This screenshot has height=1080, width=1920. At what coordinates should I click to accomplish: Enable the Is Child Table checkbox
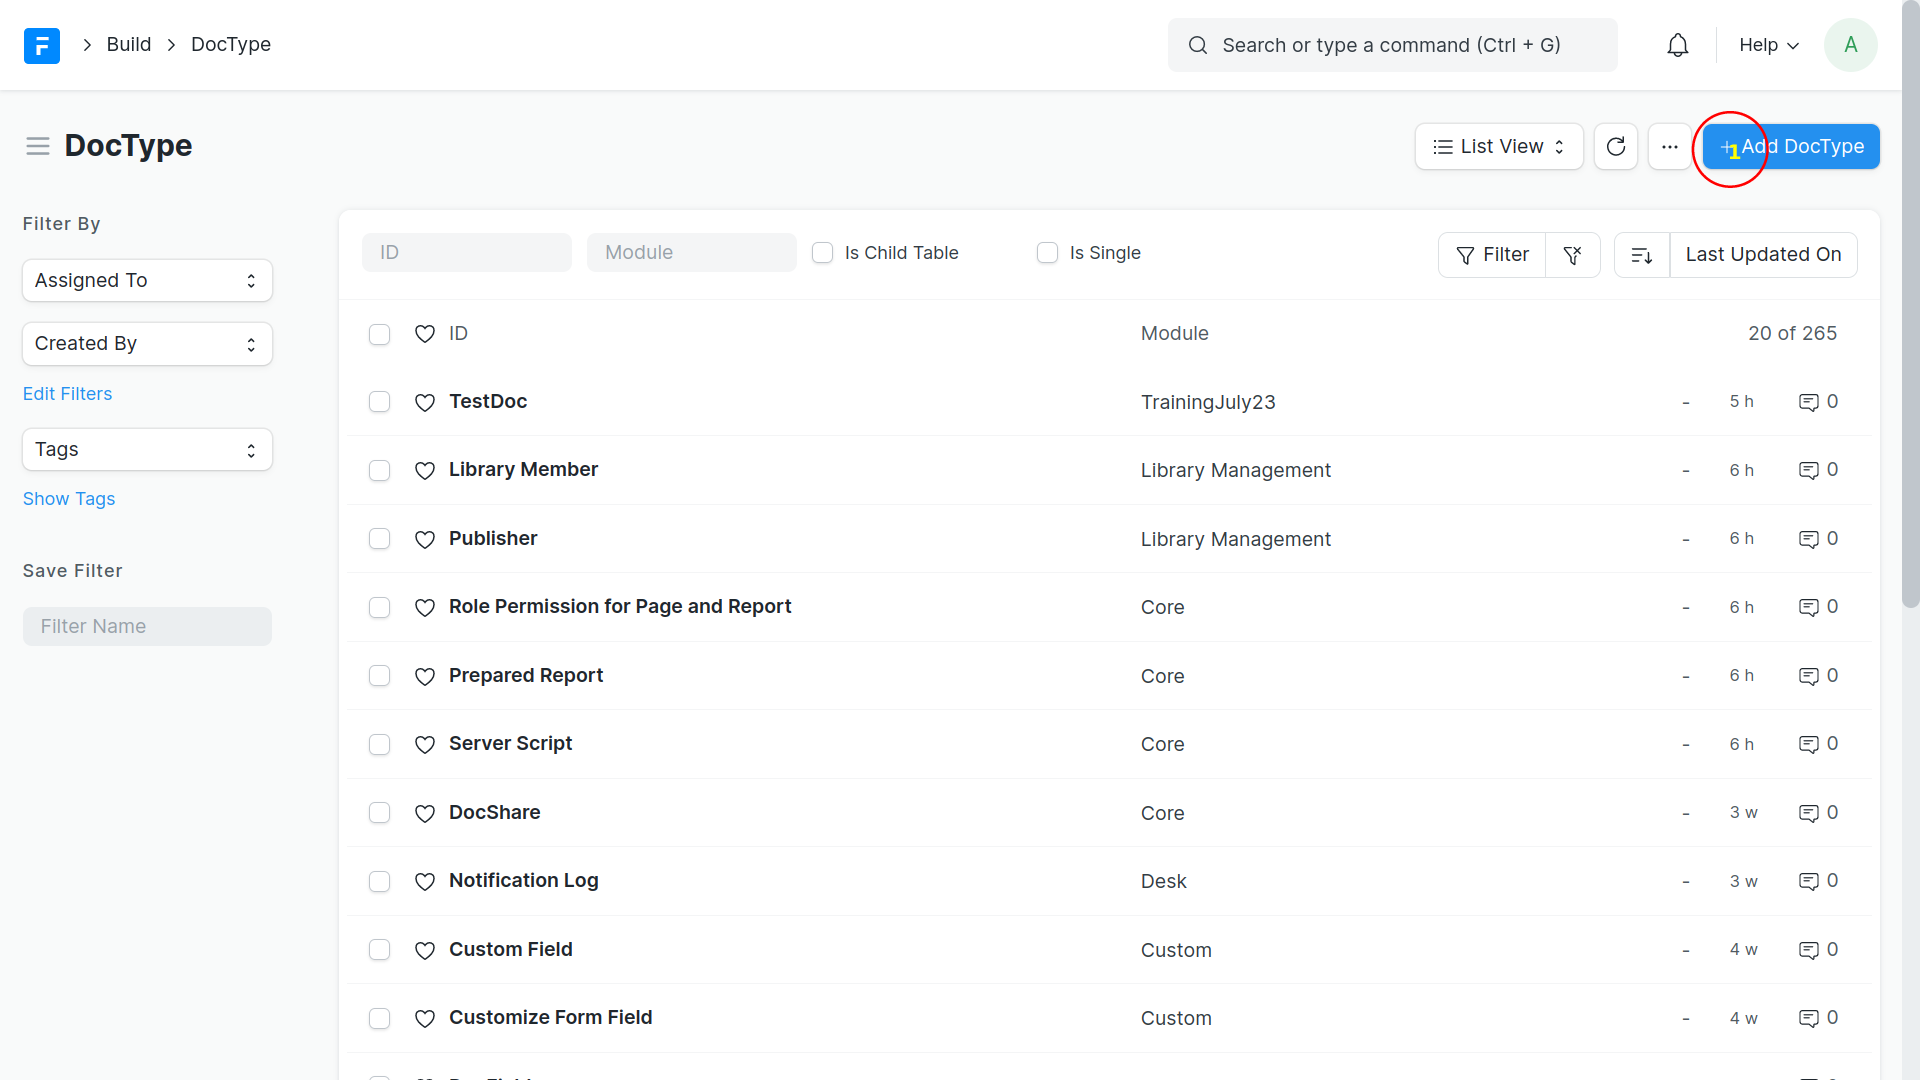pyautogui.click(x=822, y=253)
